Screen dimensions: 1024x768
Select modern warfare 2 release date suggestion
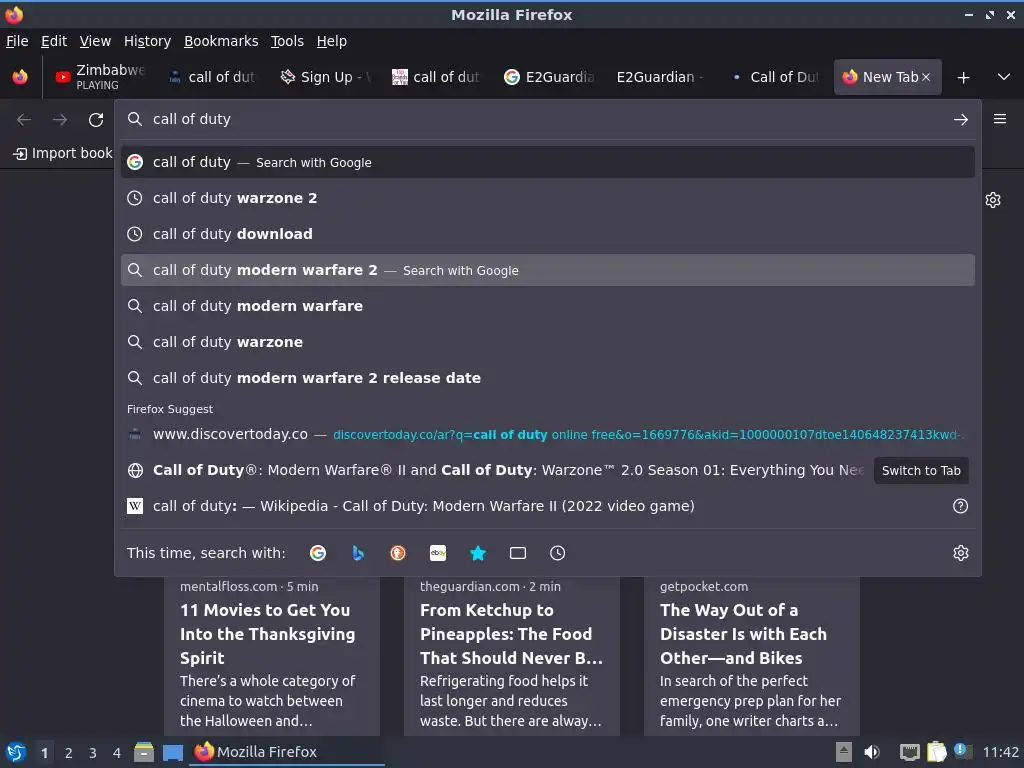(547, 378)
